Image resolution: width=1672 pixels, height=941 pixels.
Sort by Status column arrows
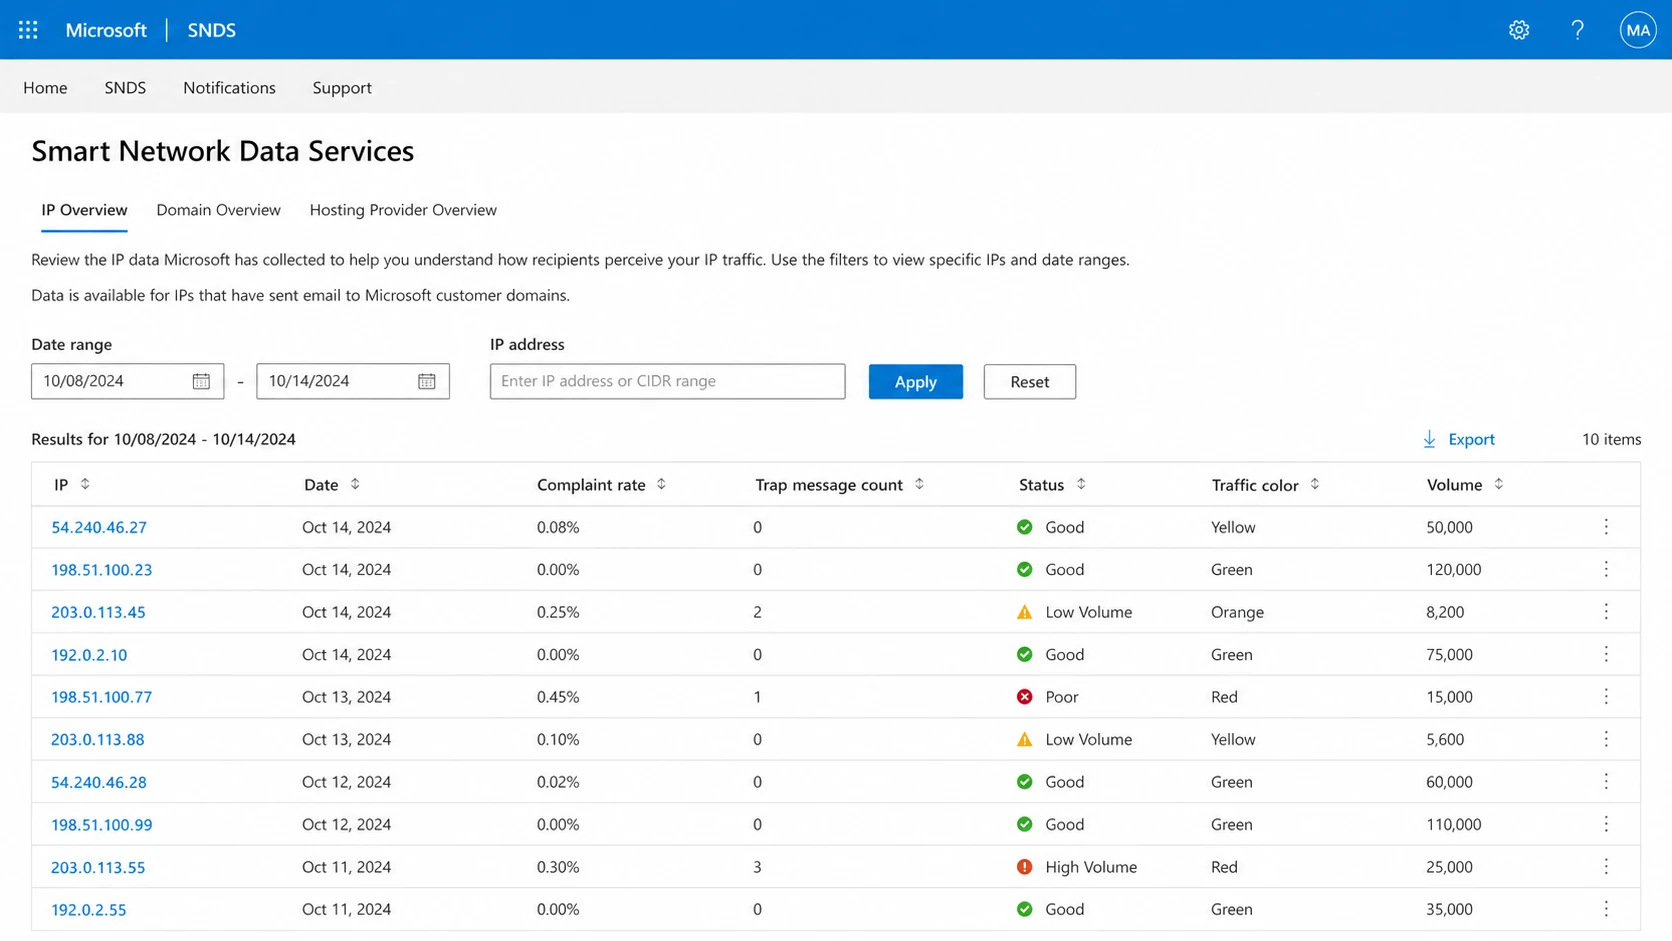1081,484
